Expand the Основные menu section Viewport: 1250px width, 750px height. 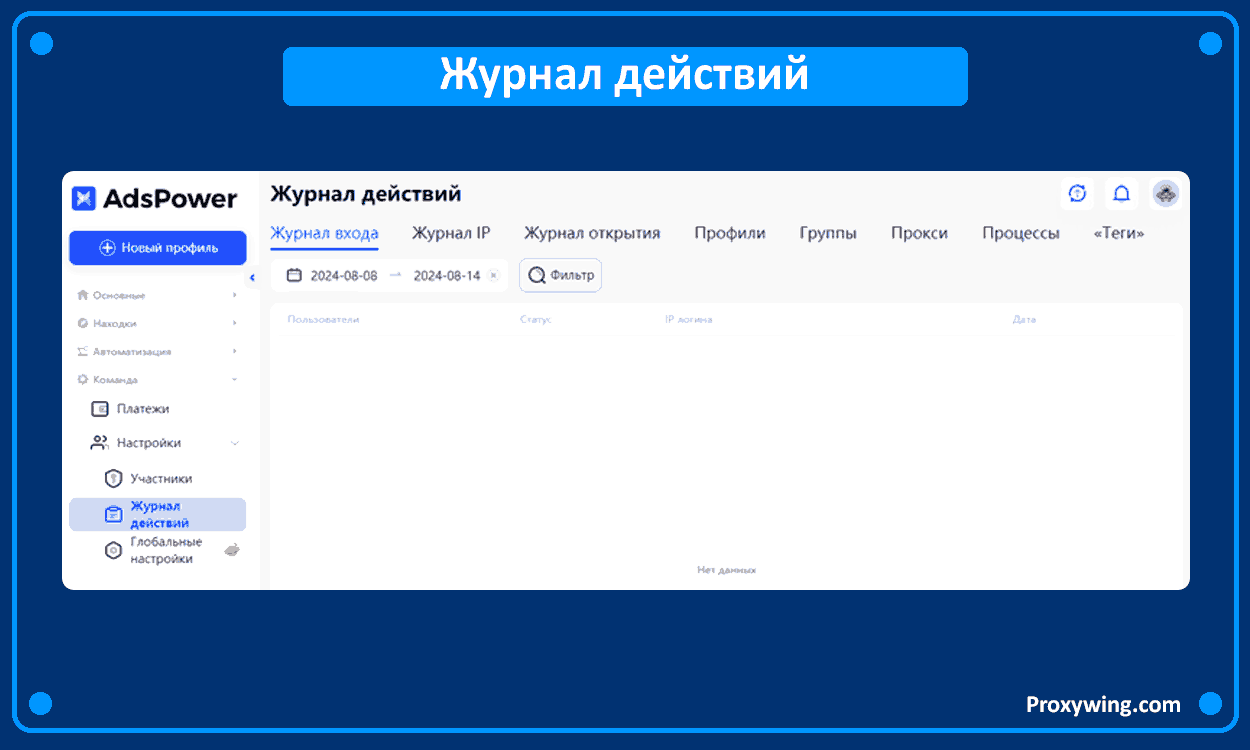(158, 295)
